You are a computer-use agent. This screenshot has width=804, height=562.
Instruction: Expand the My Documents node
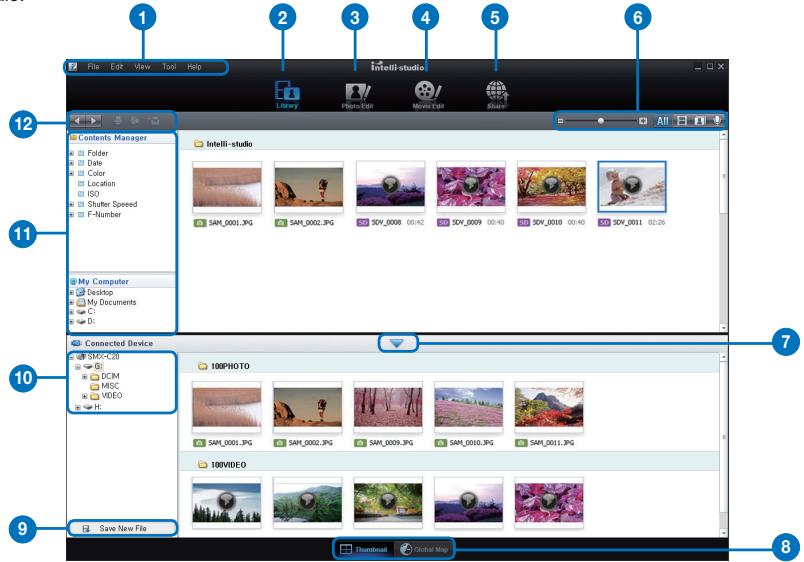tap(72, 303)
